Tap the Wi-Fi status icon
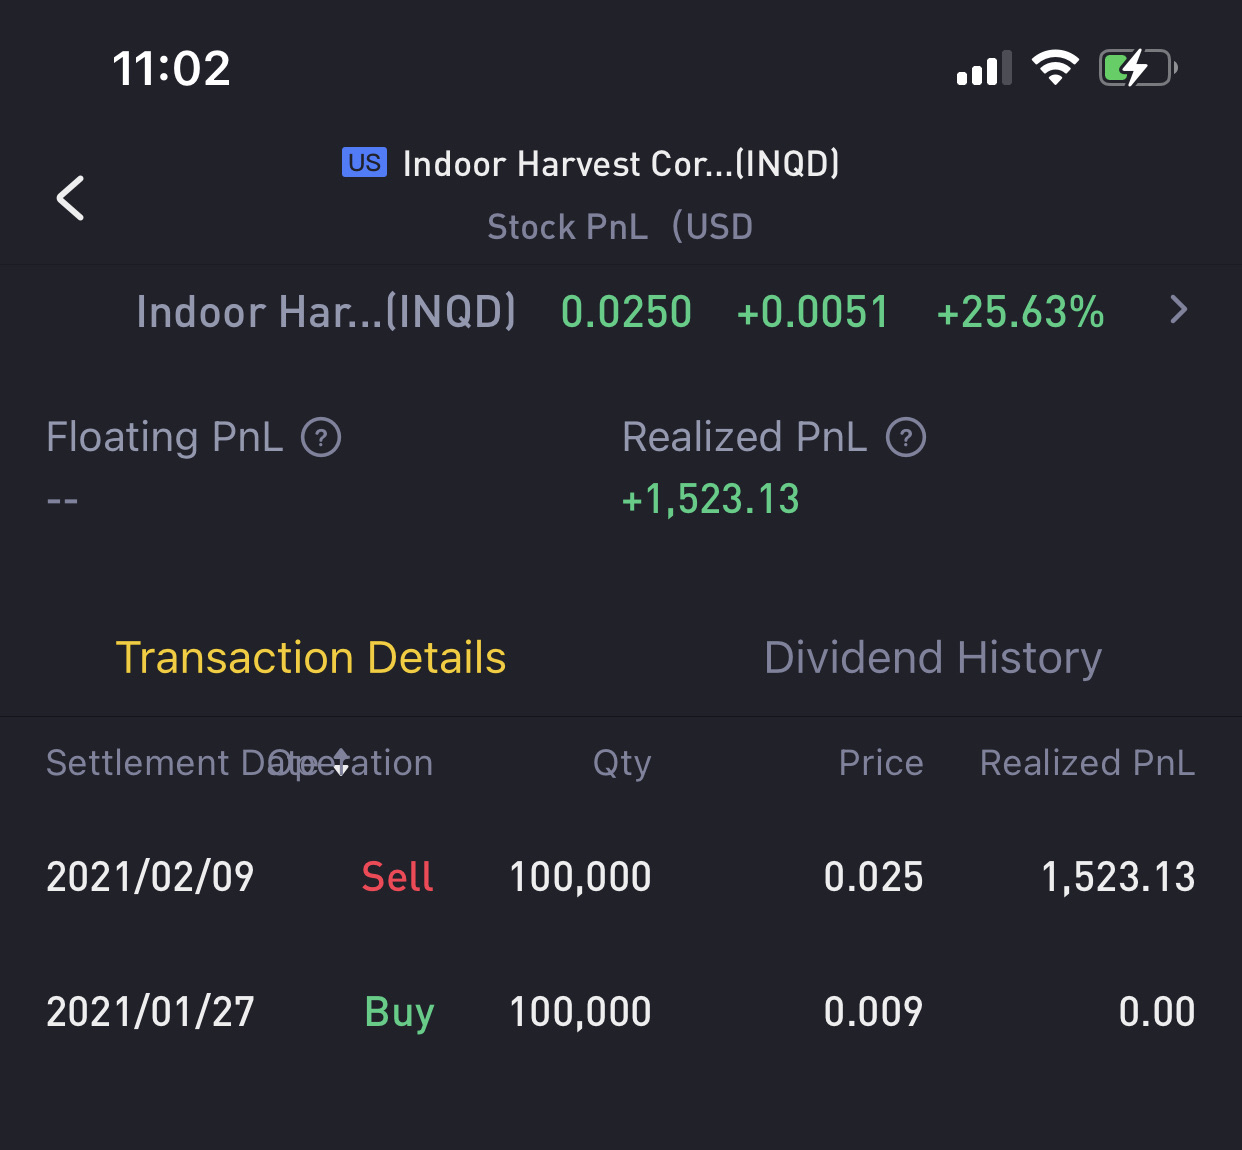The image size is (1242, 1150). pyautogui.click(x=1055, y=68)
